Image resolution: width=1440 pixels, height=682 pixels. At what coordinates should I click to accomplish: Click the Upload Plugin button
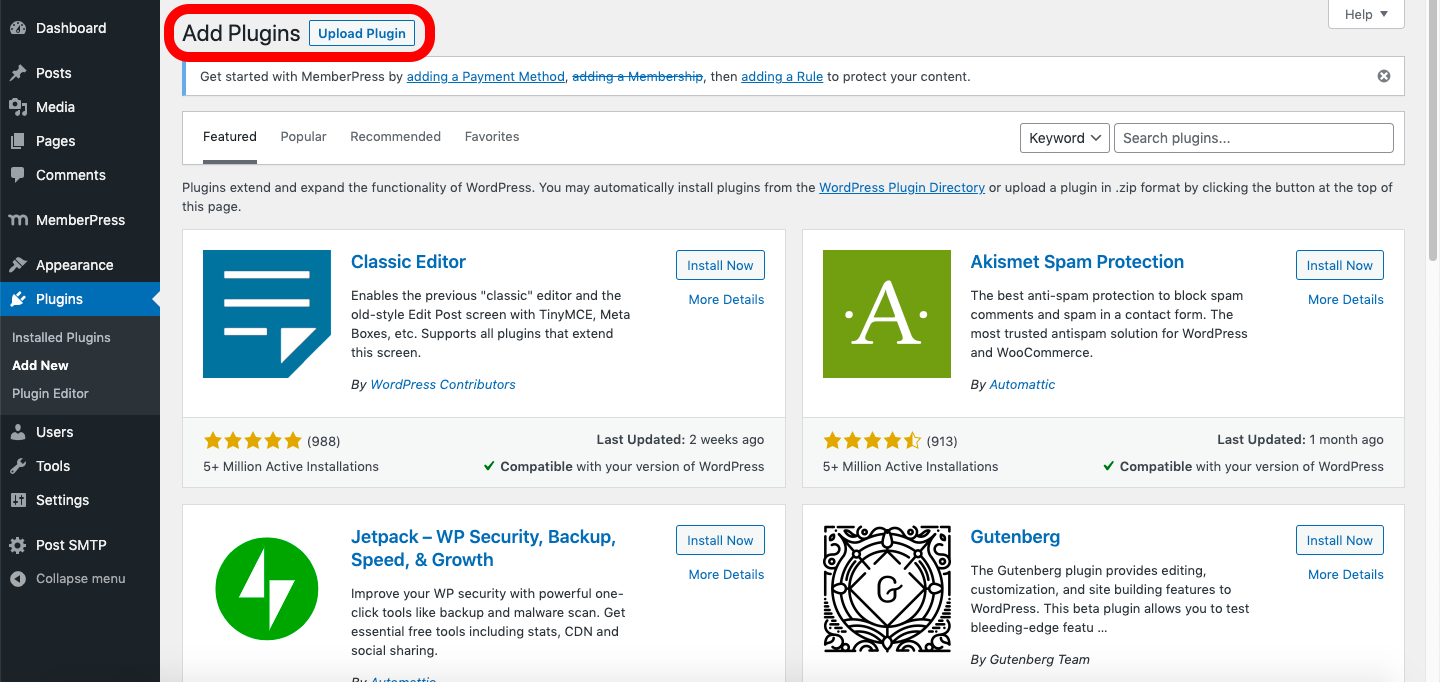(x=362, y=33)
